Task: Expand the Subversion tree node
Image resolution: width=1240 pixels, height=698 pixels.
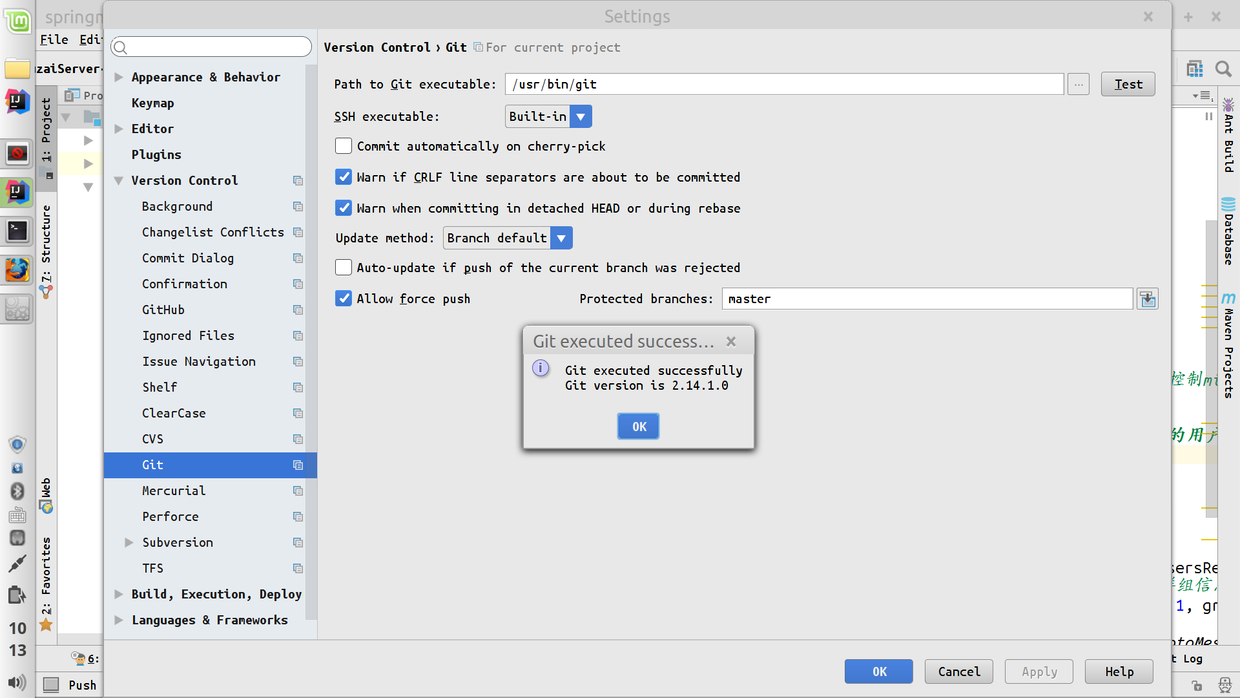Action: [129, 542]
